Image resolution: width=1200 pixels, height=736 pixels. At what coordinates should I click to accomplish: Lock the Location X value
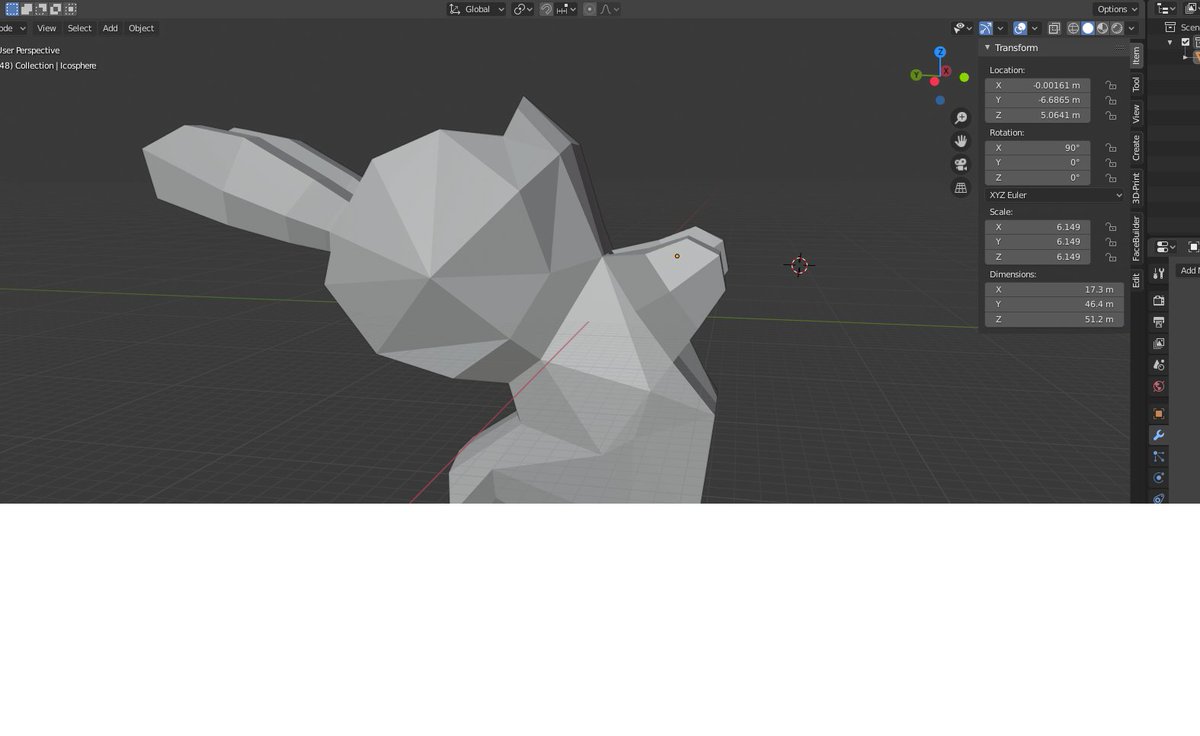pos(1111,85)
